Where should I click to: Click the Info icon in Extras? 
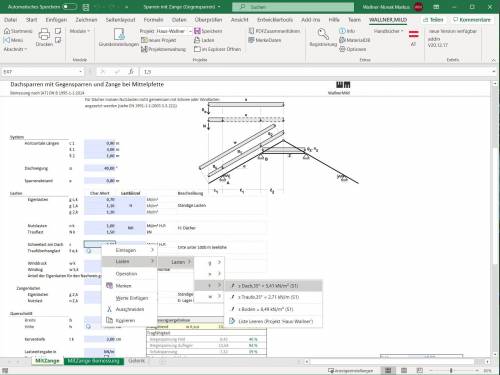point(342,31)
